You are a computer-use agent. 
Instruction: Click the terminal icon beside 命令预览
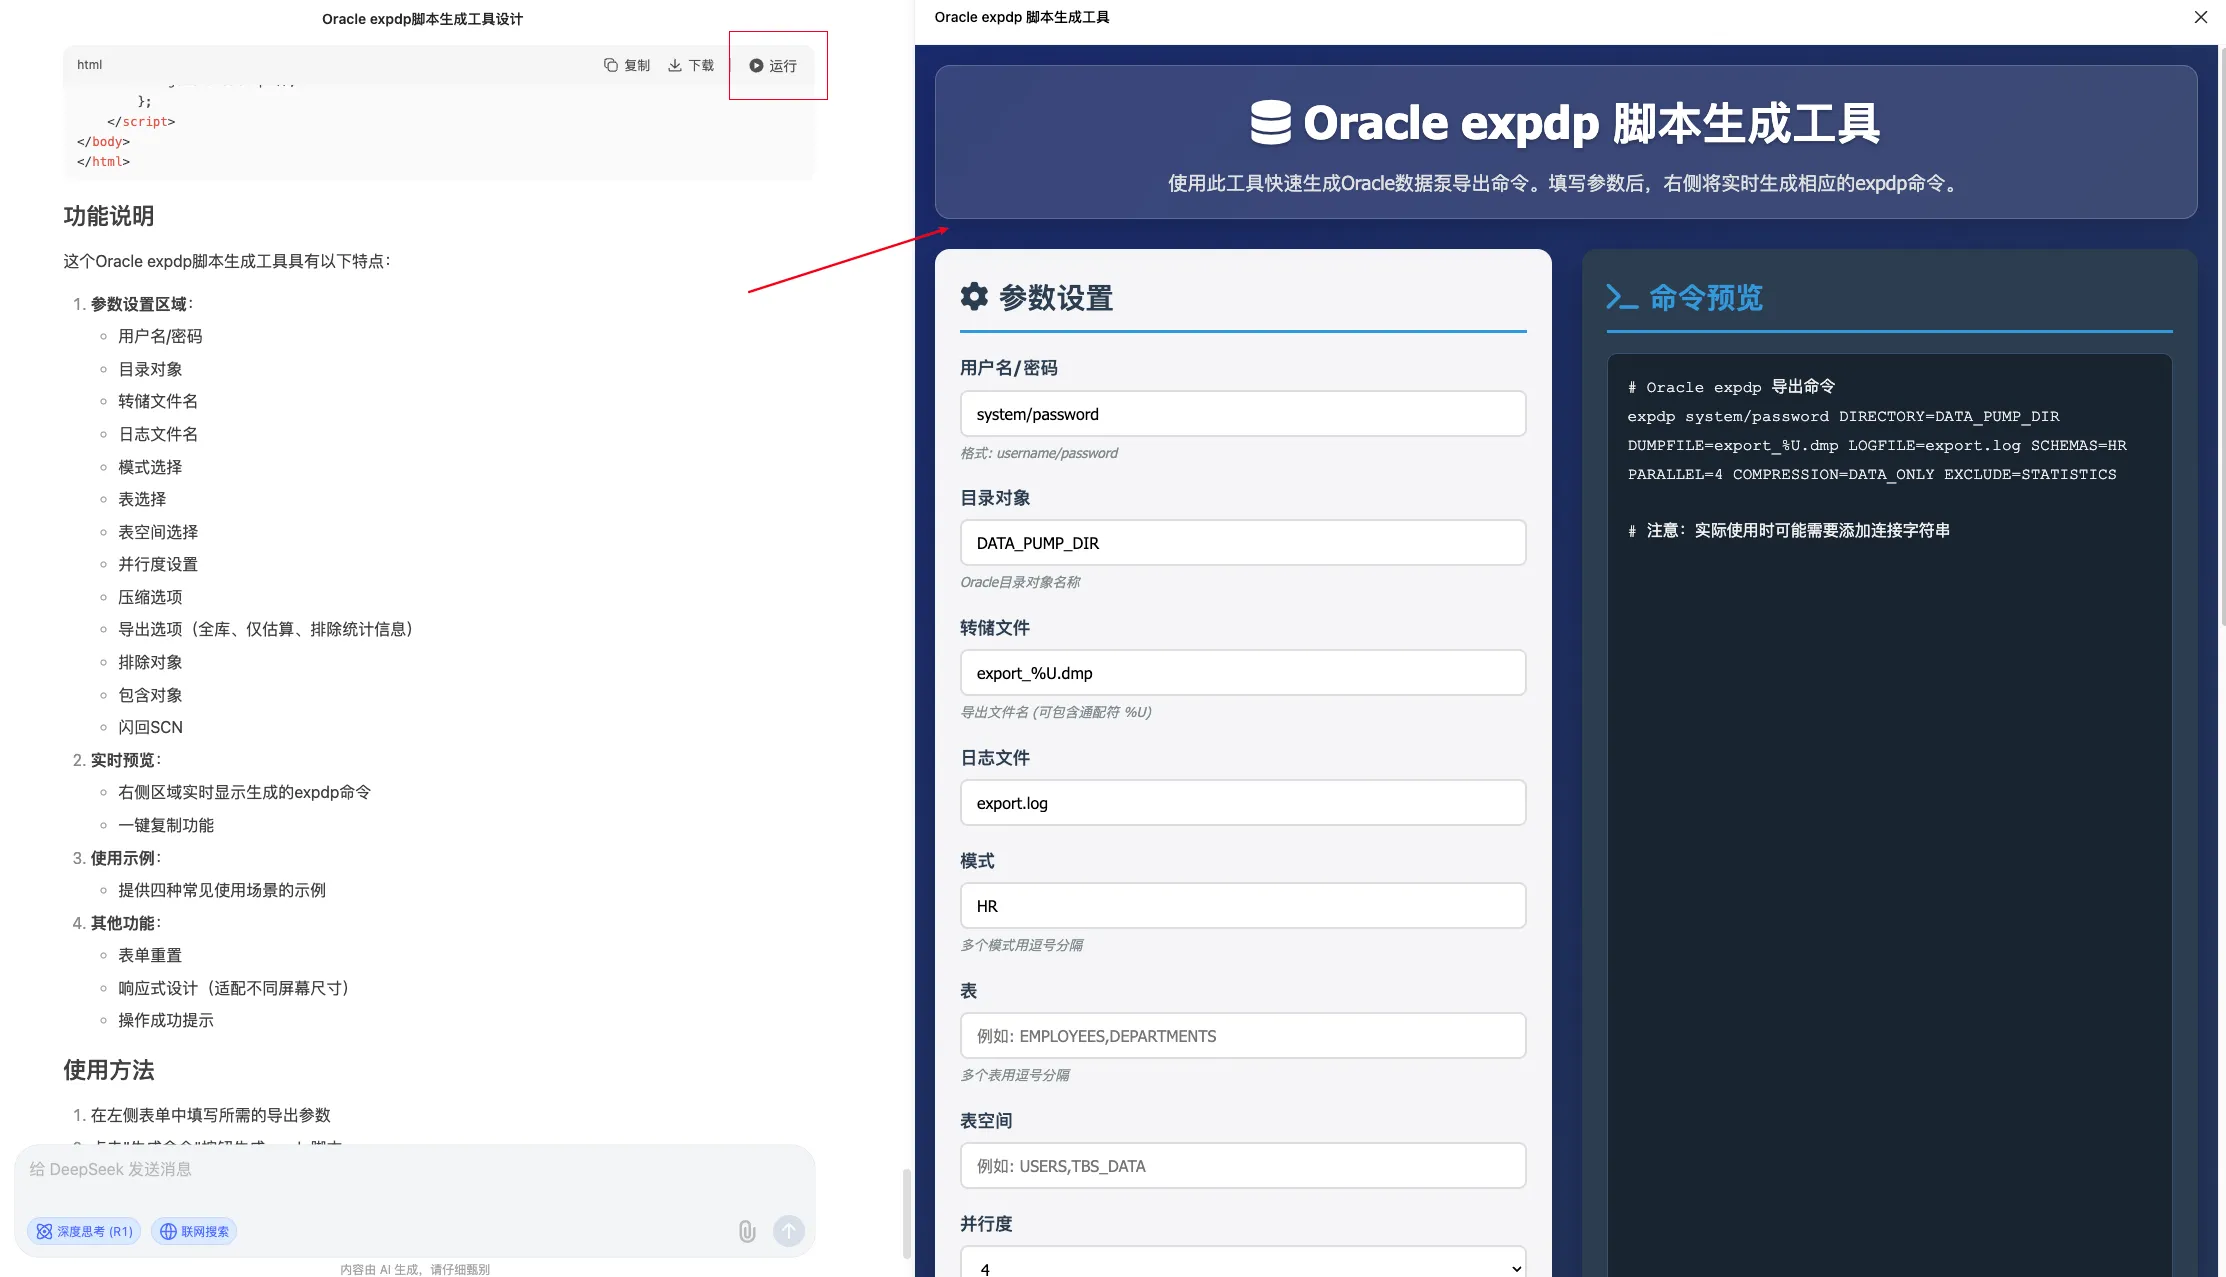point(1621,296)
